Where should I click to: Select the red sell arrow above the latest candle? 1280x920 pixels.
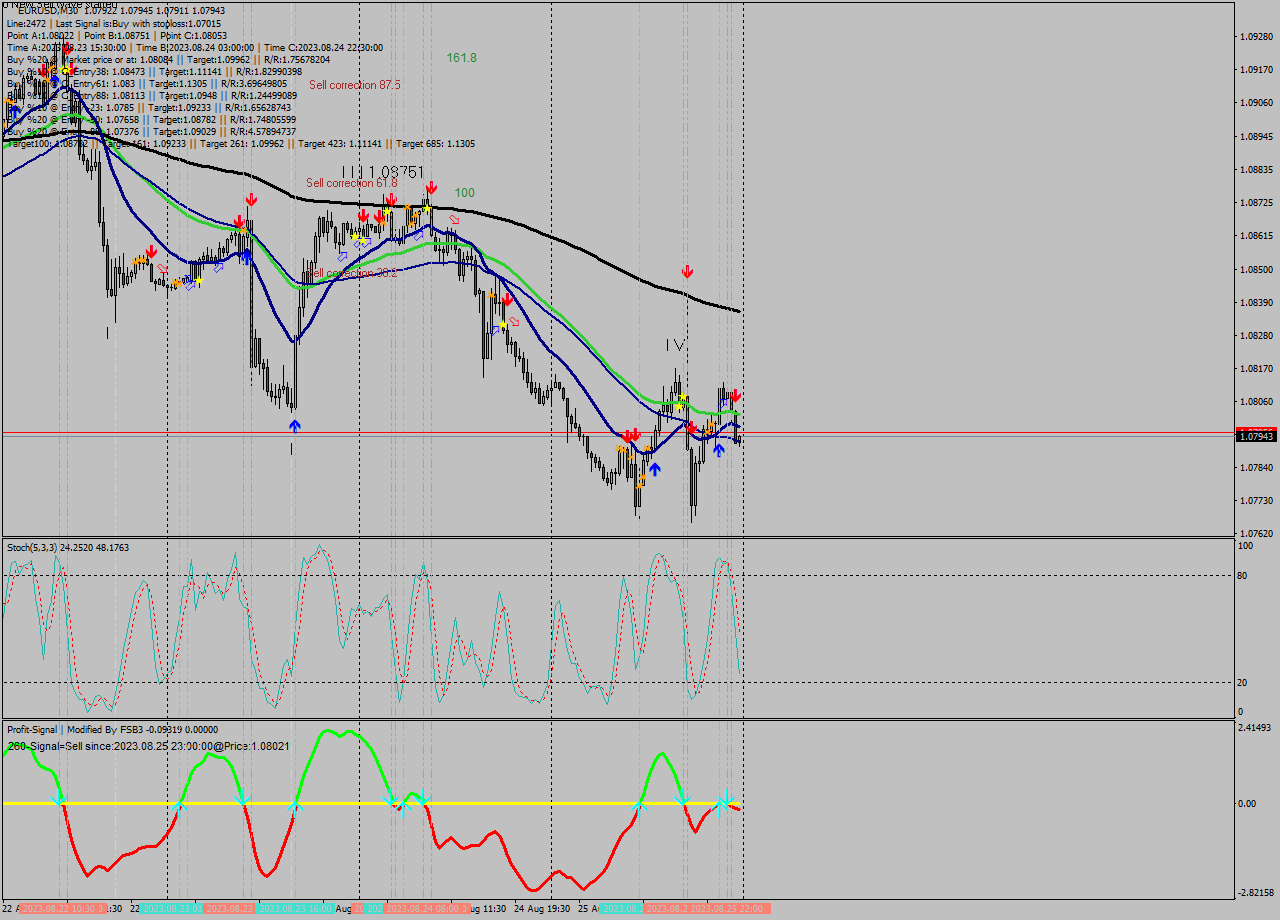pyautogui.click(x=735, y=396)
